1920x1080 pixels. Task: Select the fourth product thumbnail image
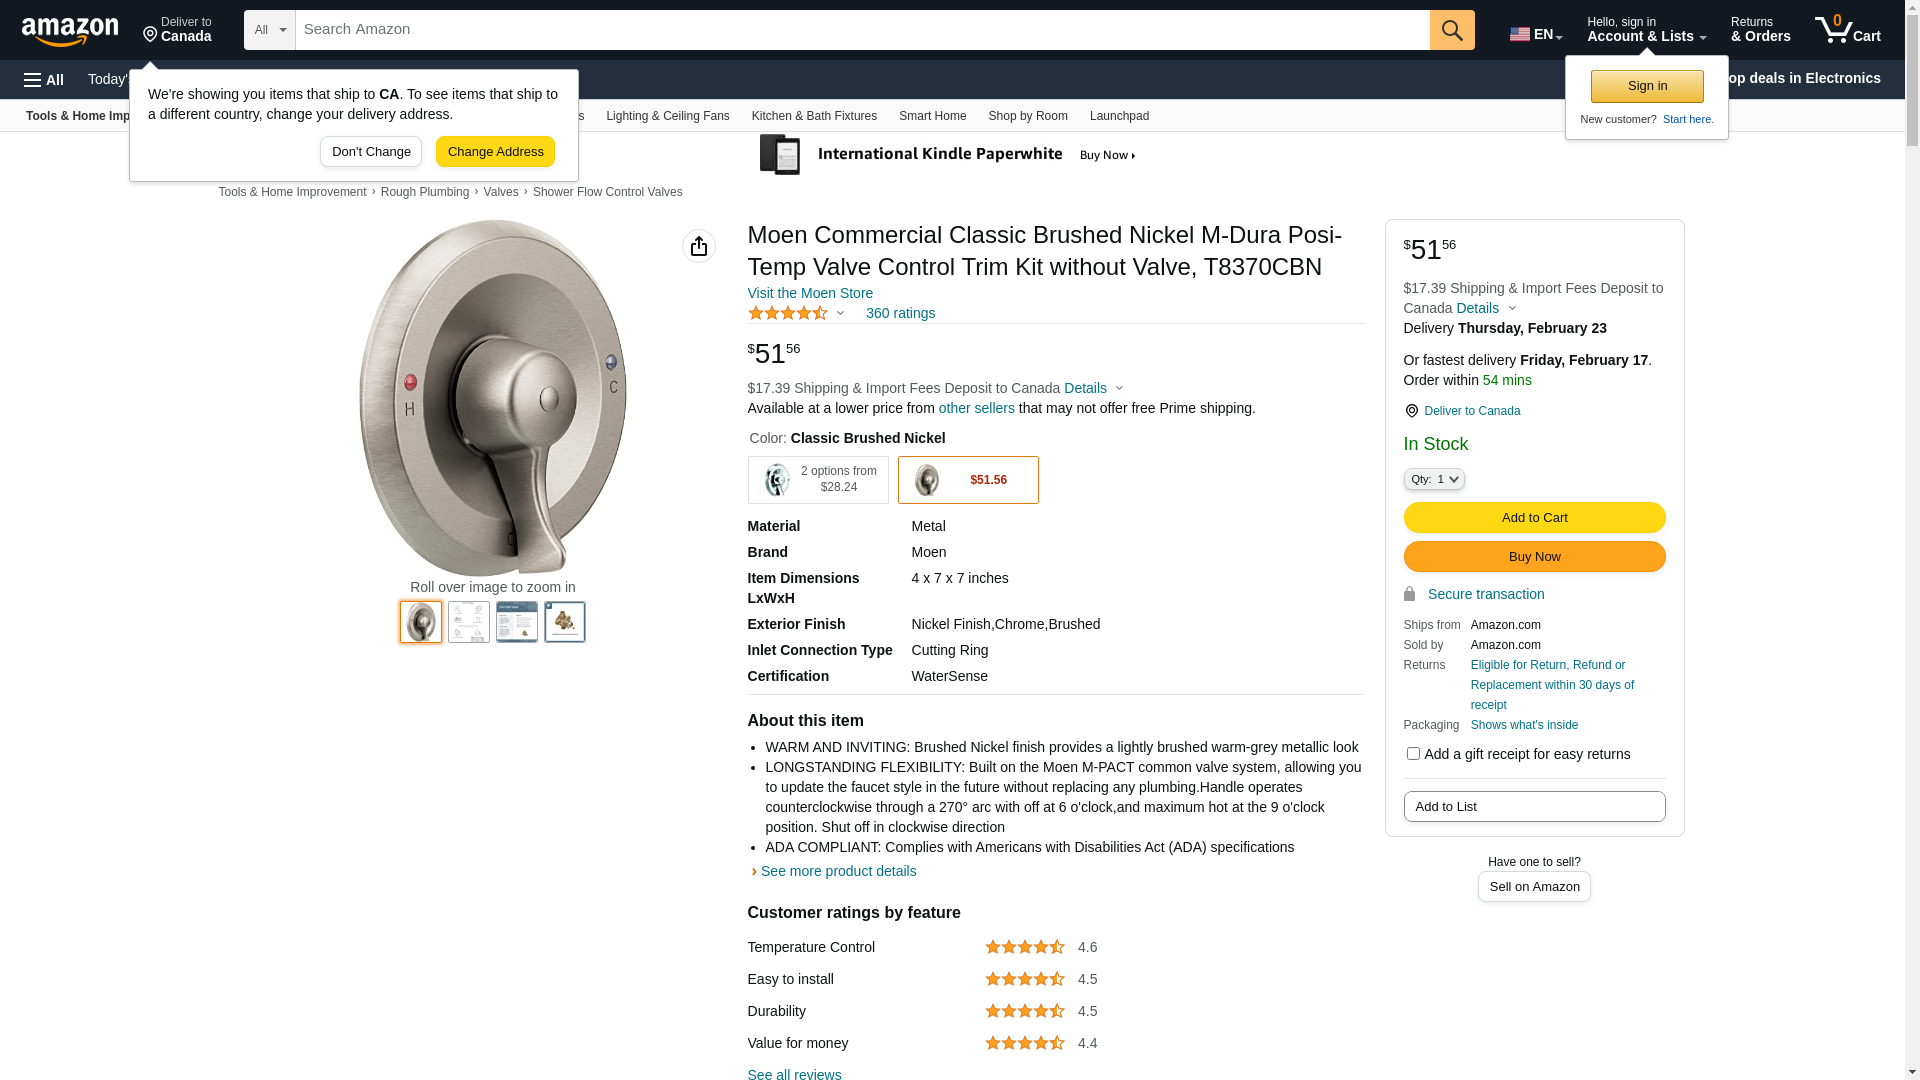[x=565, y=622]
